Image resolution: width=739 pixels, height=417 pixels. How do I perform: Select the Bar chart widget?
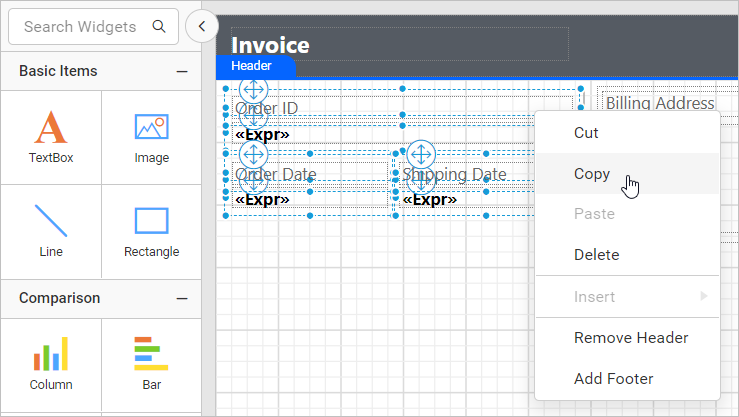point(151,354)
